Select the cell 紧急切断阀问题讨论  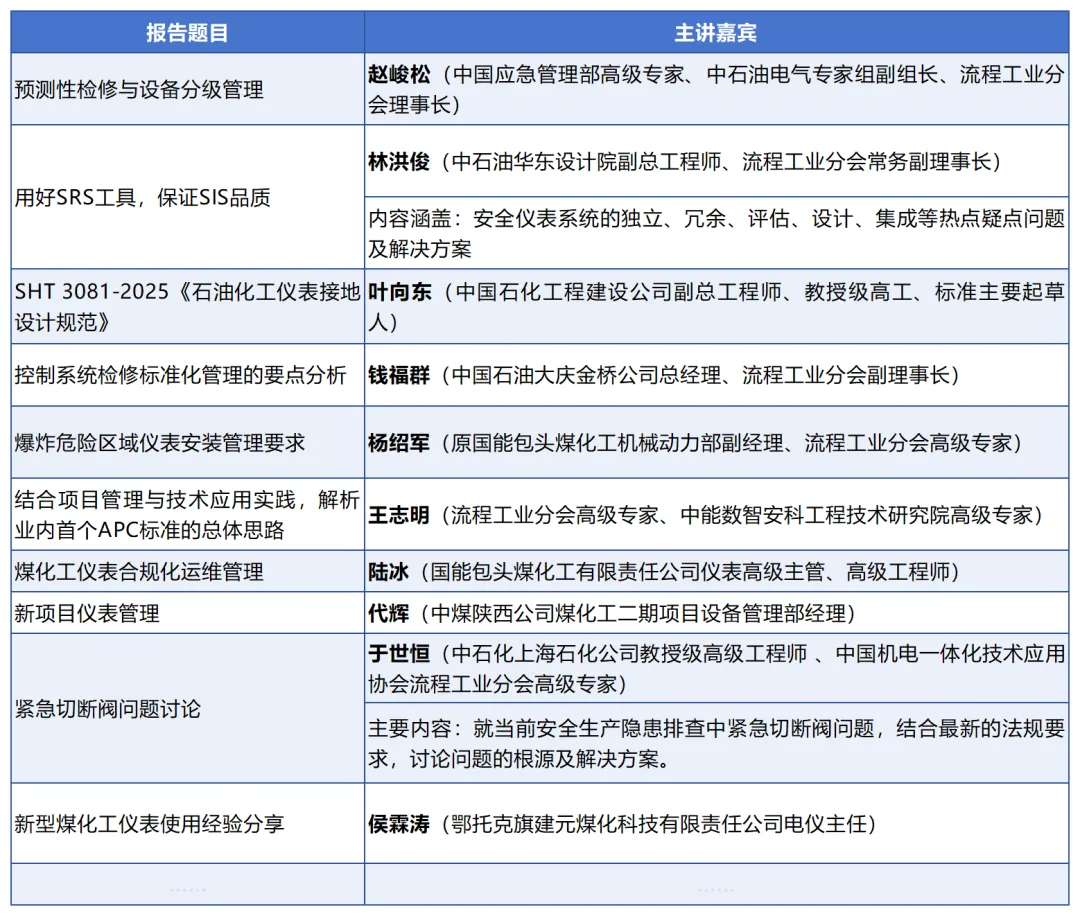[187, 709]
